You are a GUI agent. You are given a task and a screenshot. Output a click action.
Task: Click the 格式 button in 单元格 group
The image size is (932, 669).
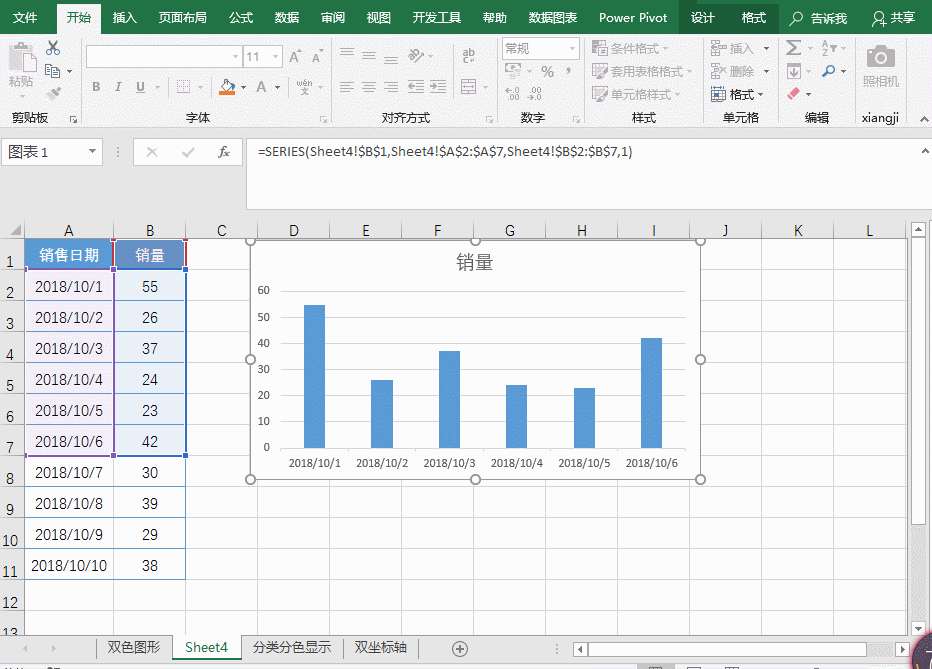734,93
